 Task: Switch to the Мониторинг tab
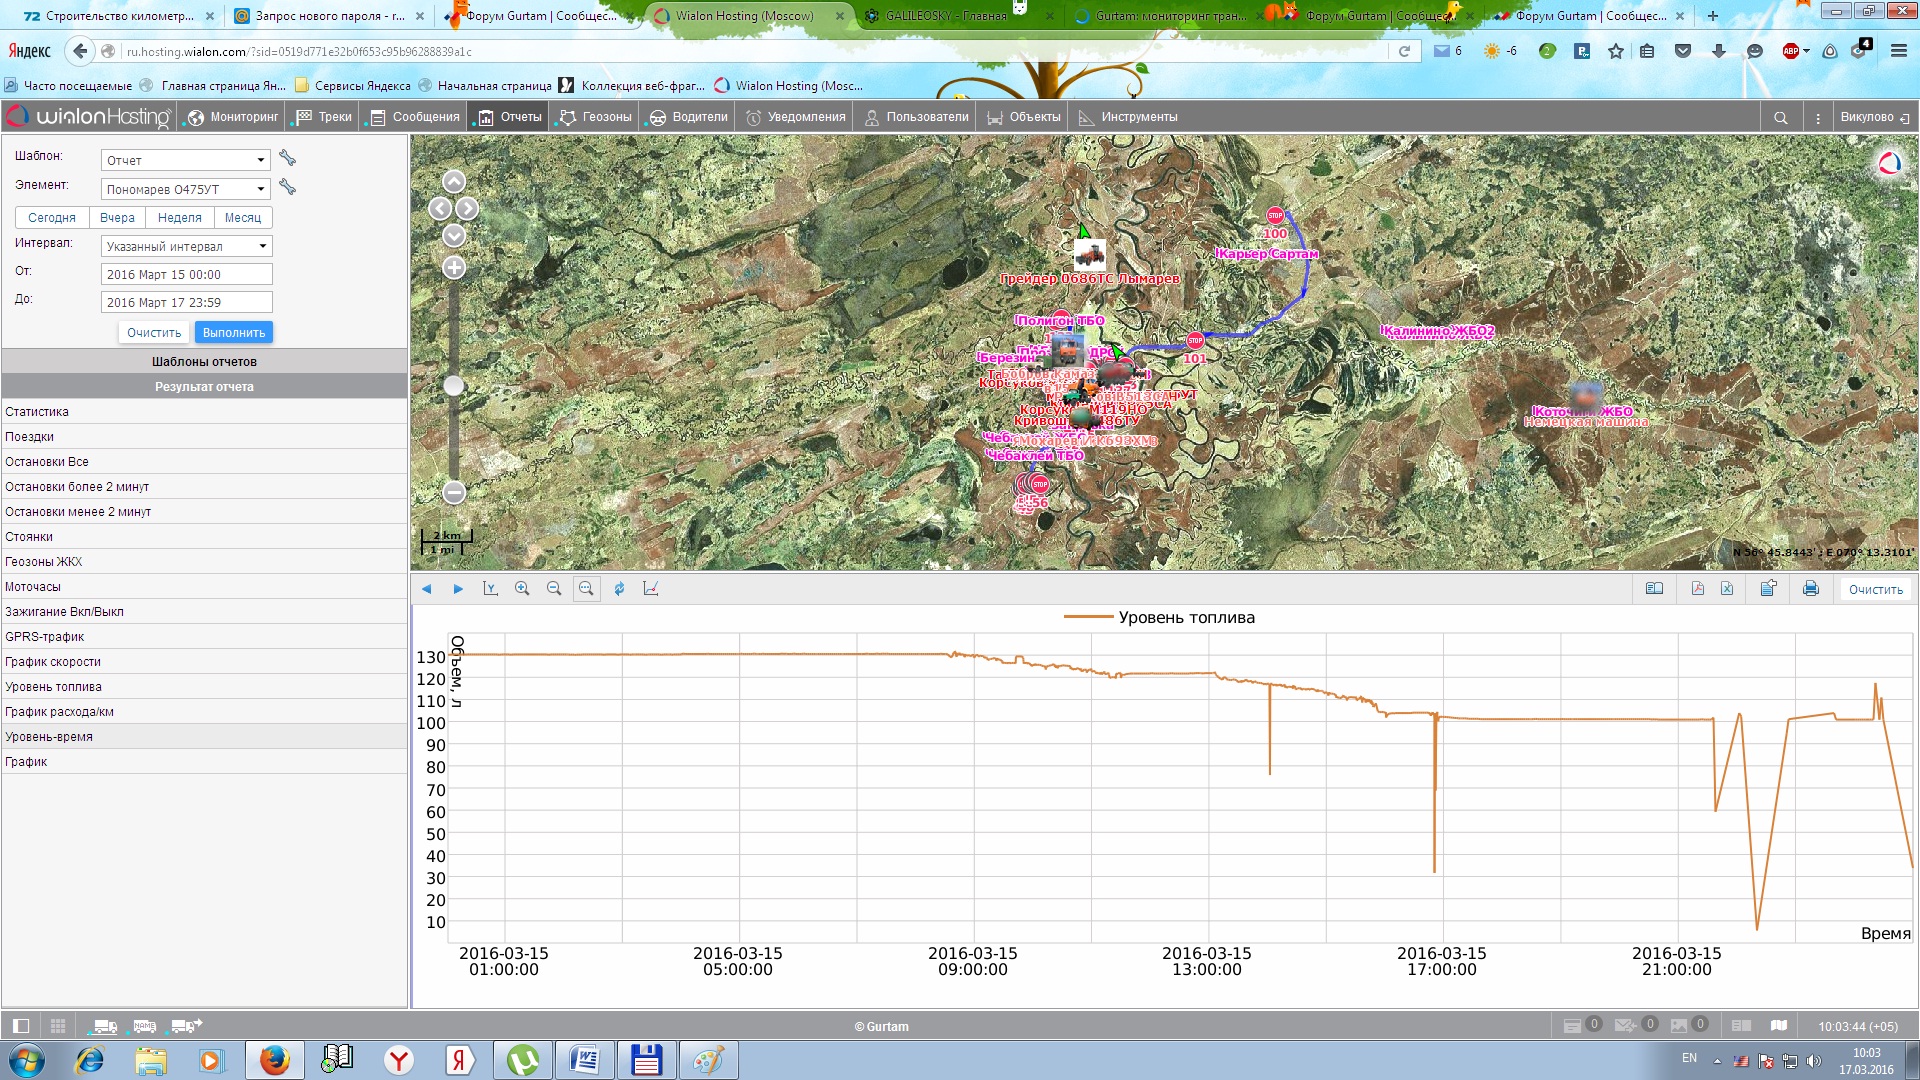(x=233, y=117)
